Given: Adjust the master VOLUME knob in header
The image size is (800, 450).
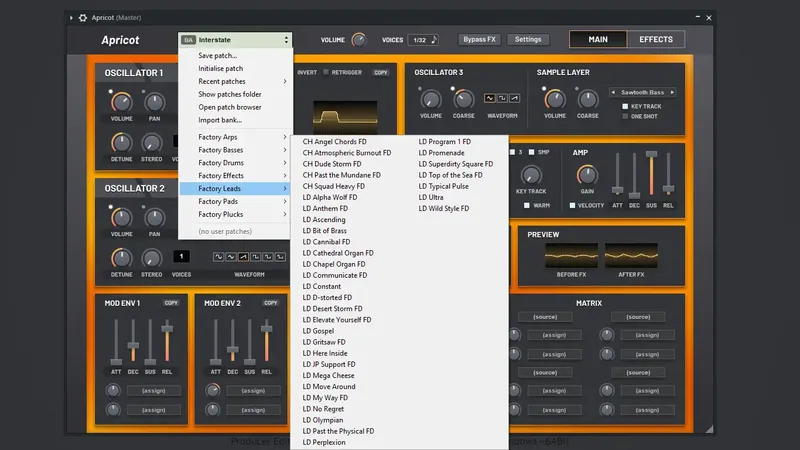Looking at the screenshot, I should pyautogui.click(x=359, y=40).
